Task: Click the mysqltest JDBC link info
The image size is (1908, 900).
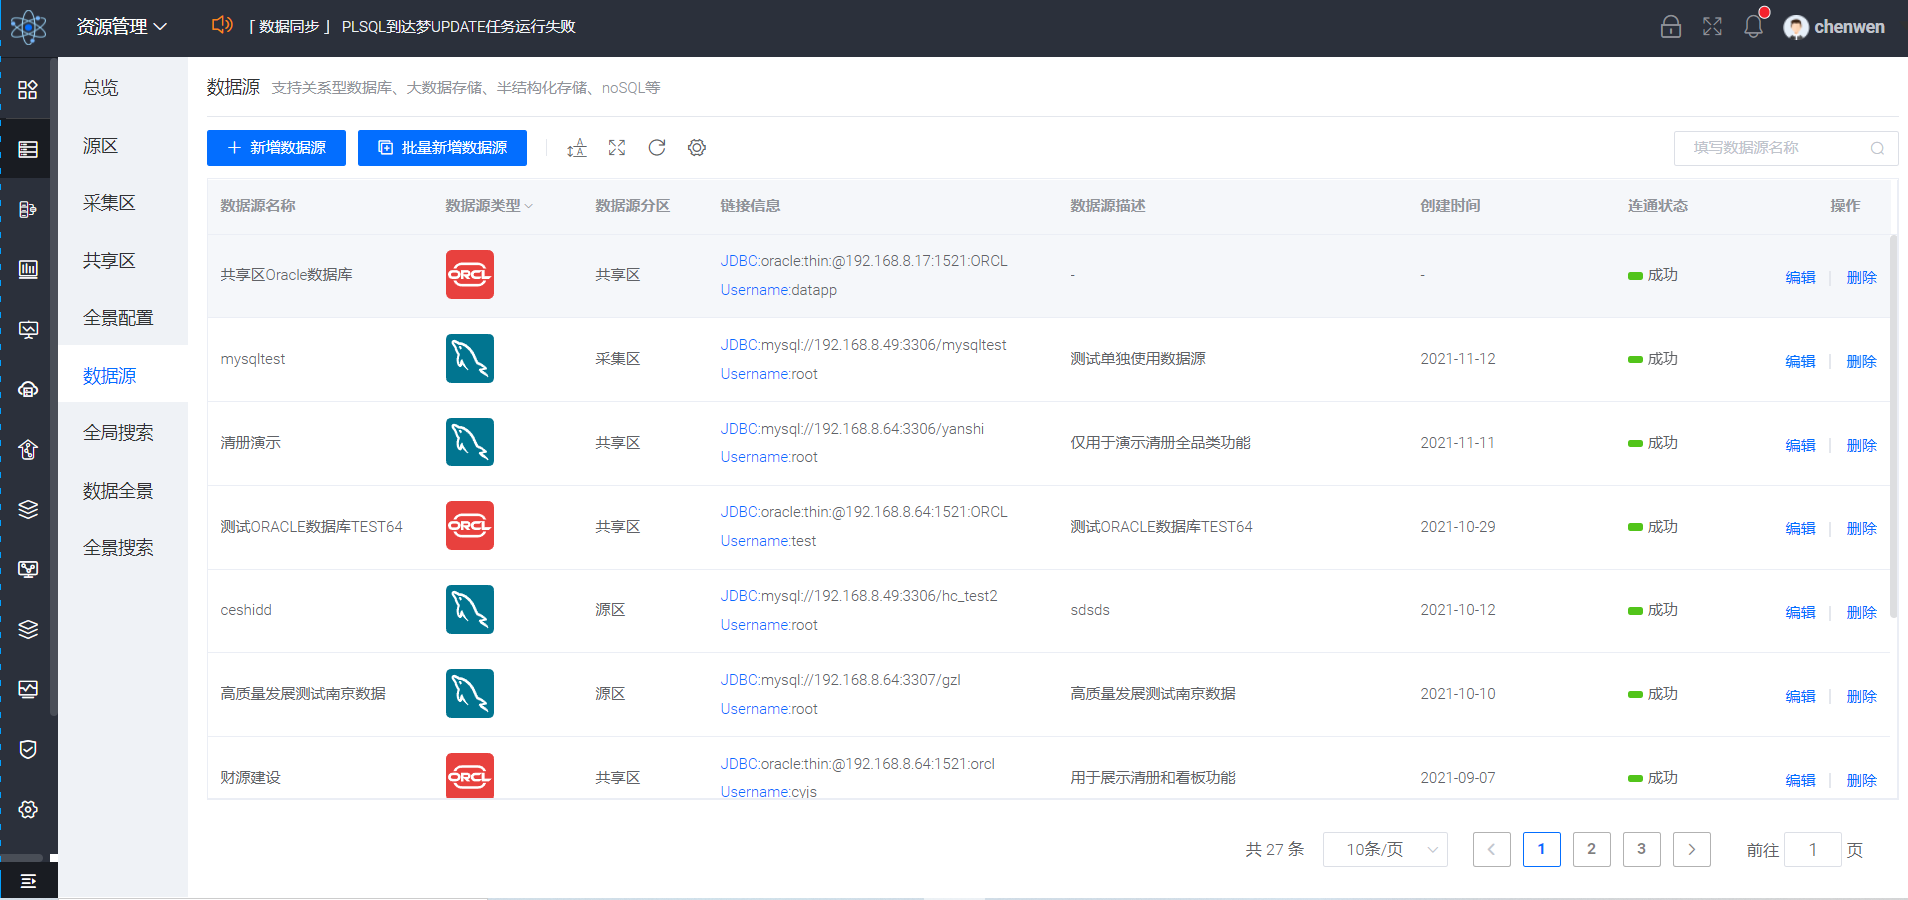Action: pos(863,345)
